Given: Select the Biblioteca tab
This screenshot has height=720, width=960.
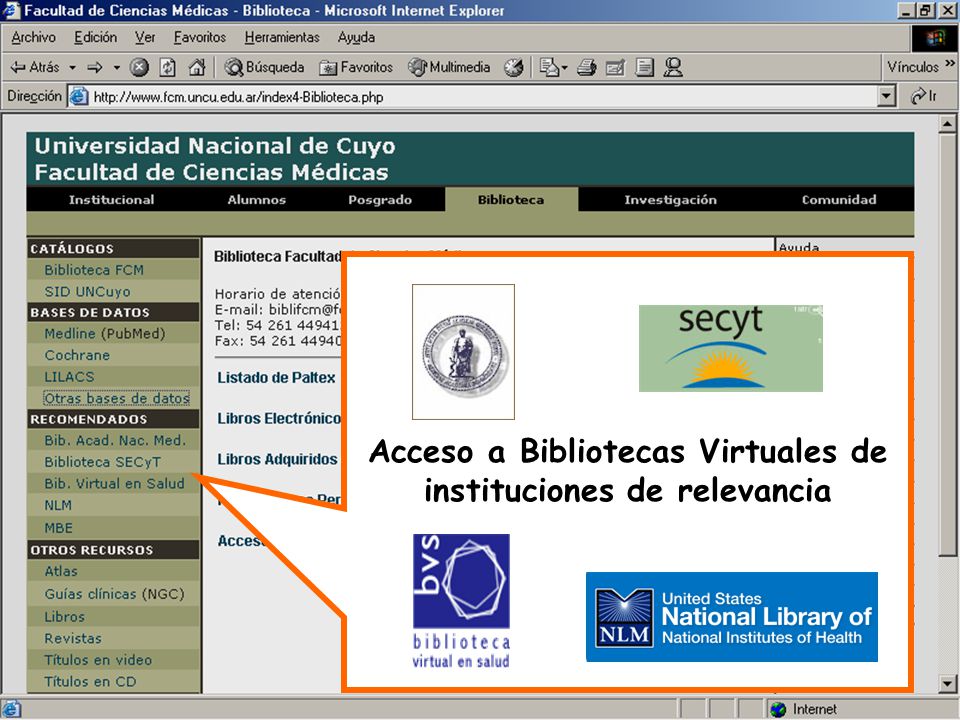Looking at the screenshot, I should 511,200.
